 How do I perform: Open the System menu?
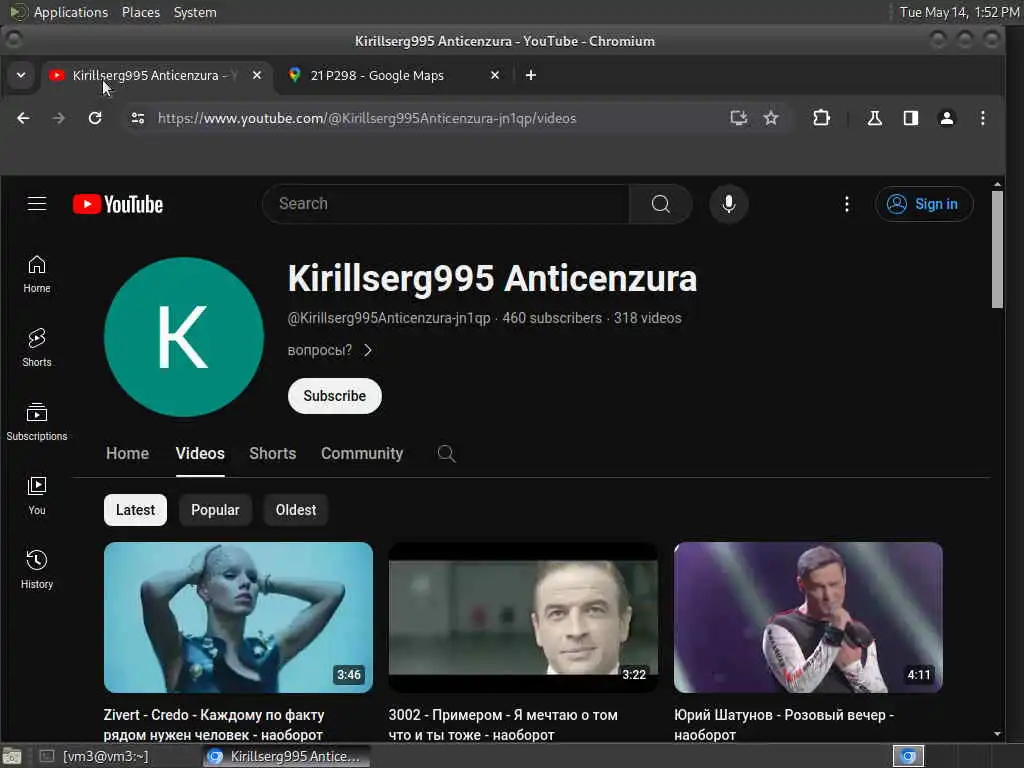(x=195, y=12)
